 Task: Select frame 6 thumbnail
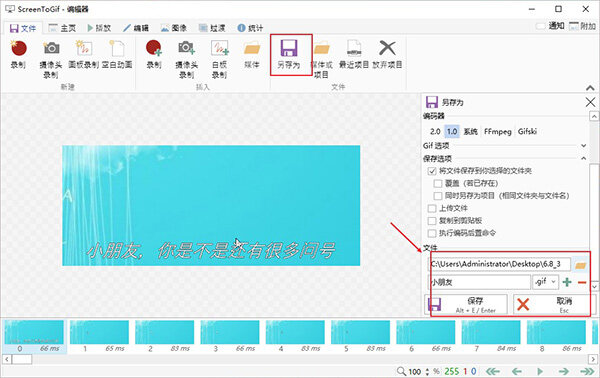coord(426,332)
